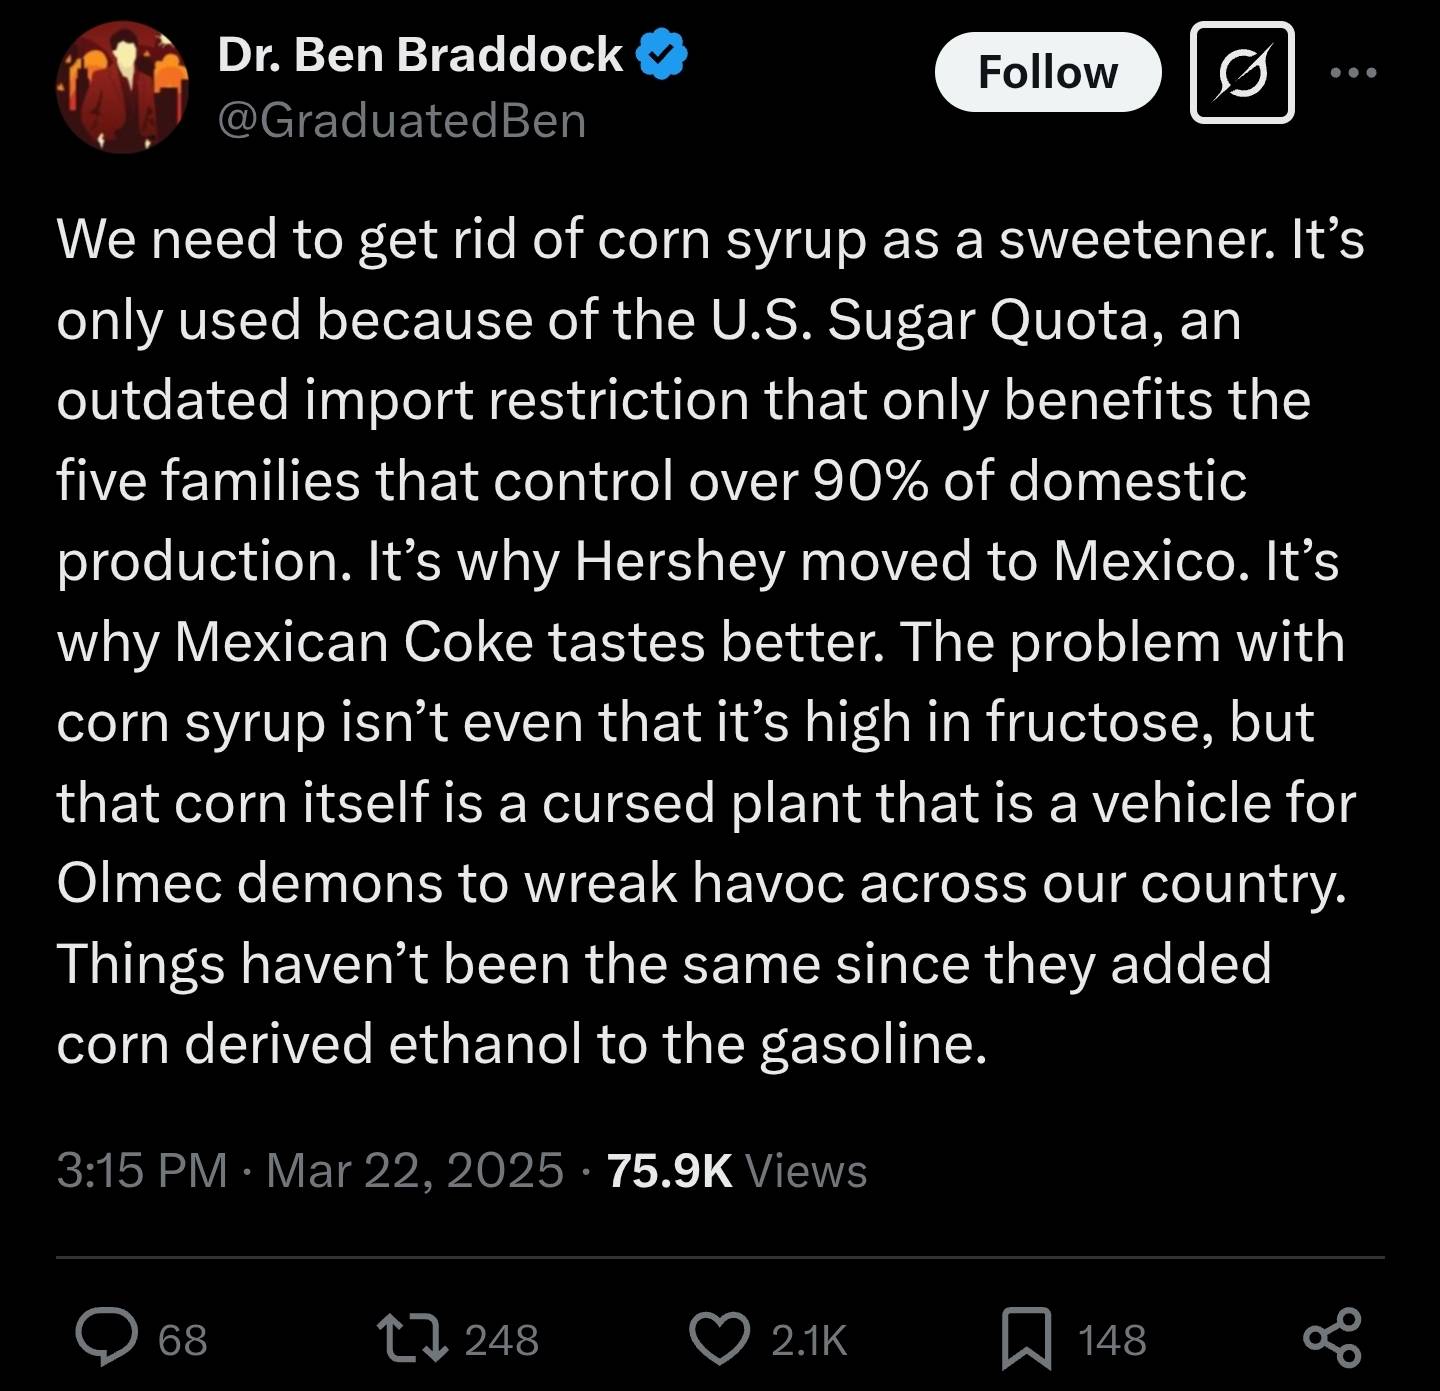
Task: Click the reply speech bubble icon
Action: 108,1338
